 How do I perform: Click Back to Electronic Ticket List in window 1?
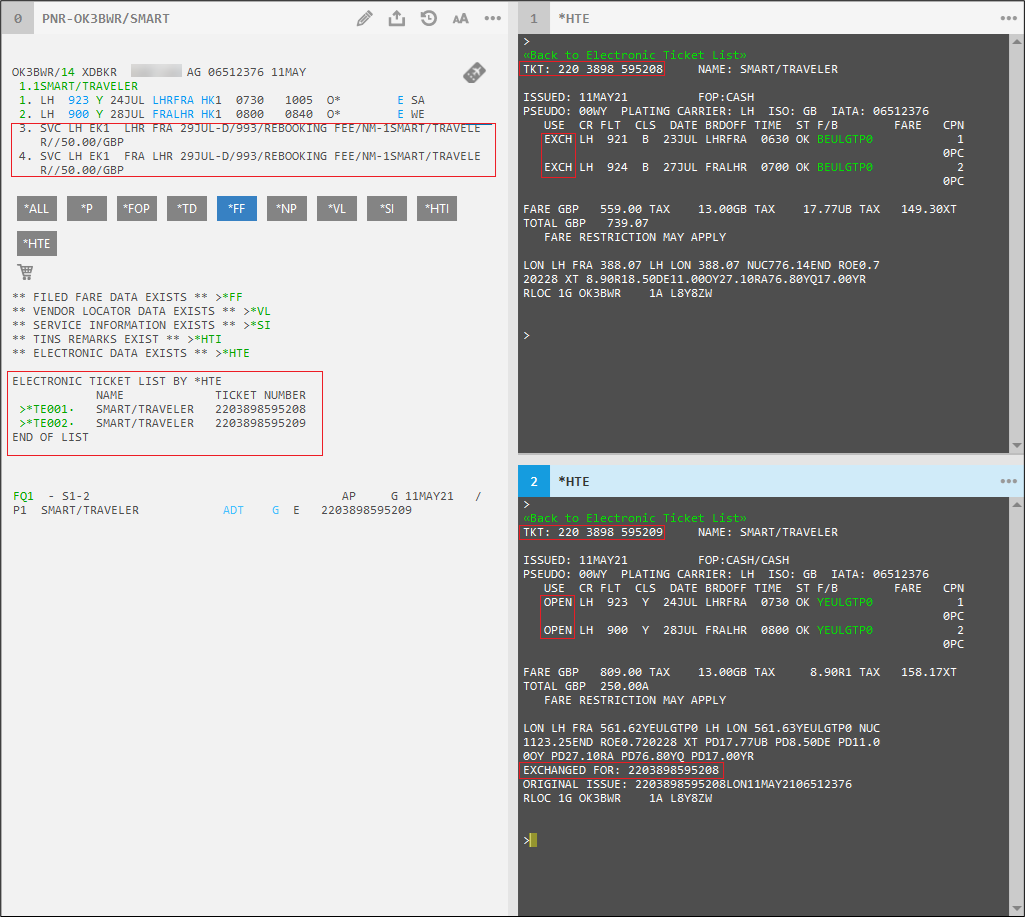point(634,55)
